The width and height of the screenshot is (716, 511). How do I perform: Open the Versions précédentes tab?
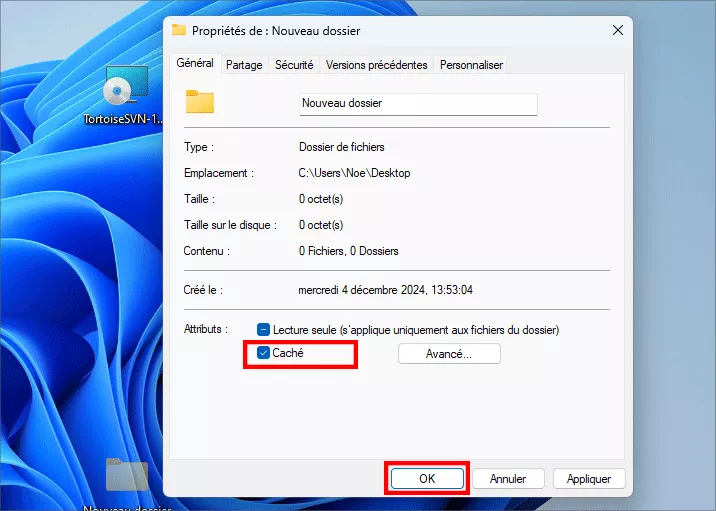click(x=376, y=65)
